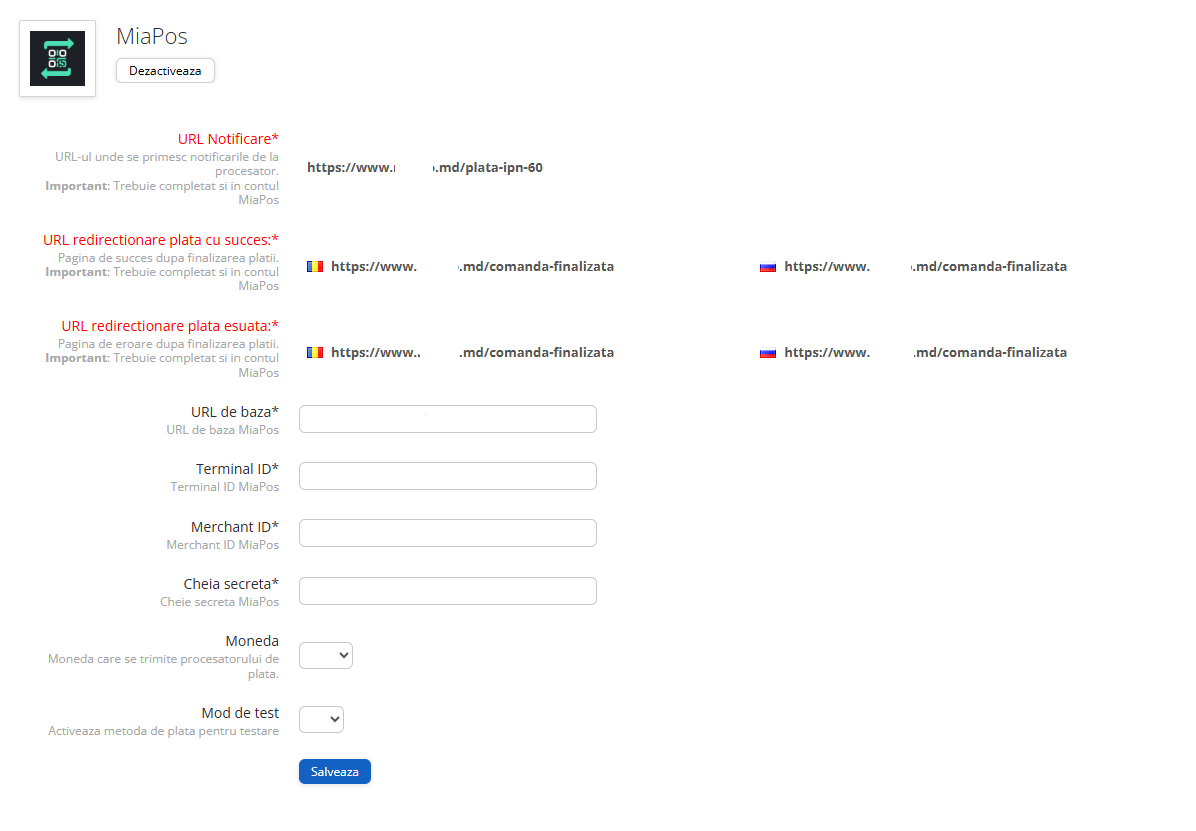This screenshot has width=1196, height=831.
Task: Focus the Cheia secreta input field
Action: click(448, 591)
